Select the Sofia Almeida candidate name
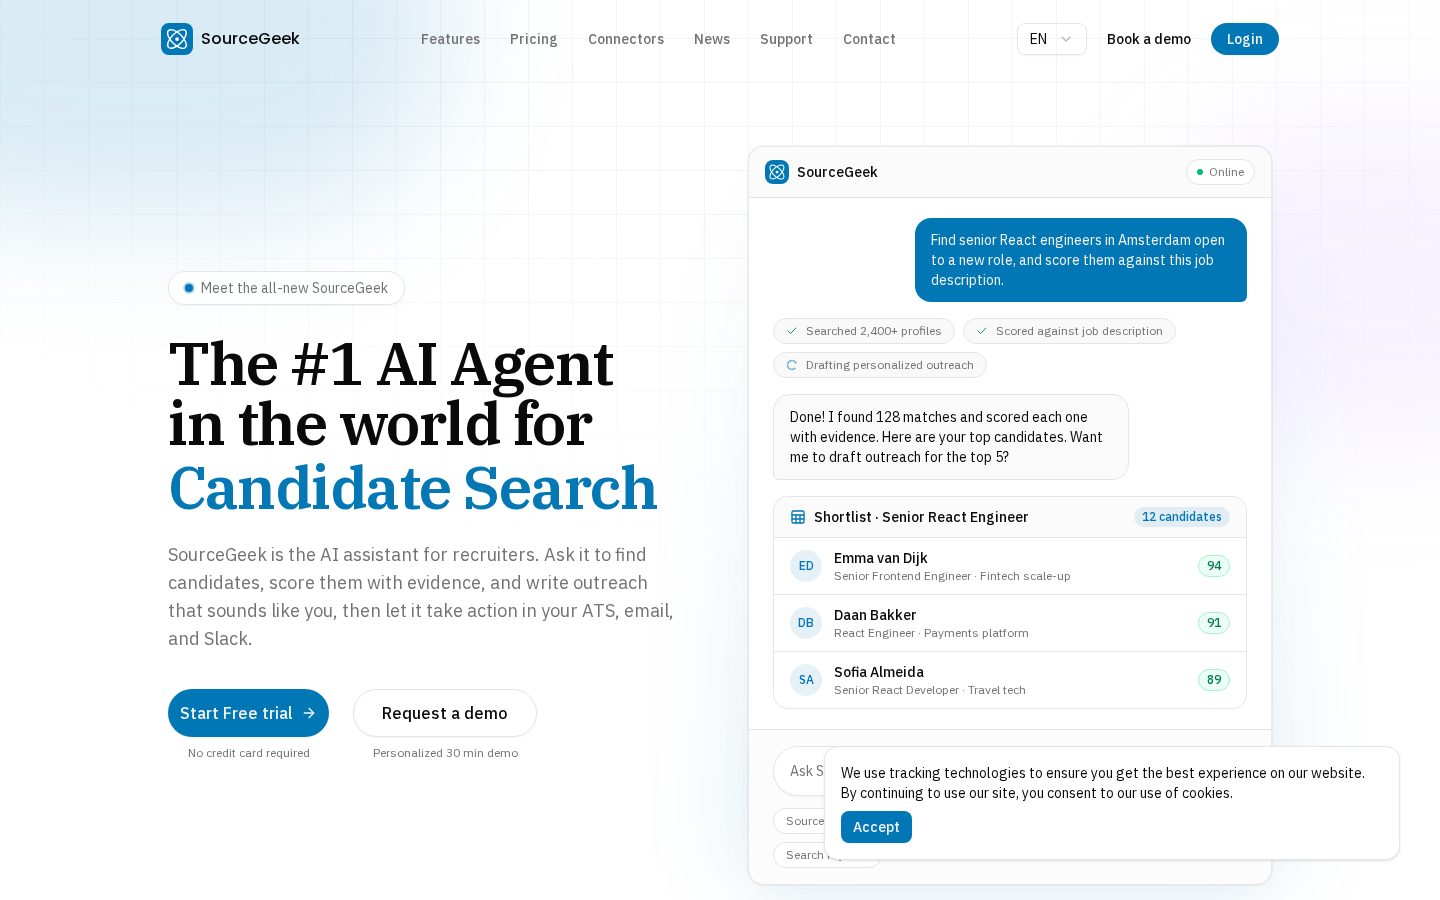This screenshot has height=900, width=1440. [x=879, y=672]
